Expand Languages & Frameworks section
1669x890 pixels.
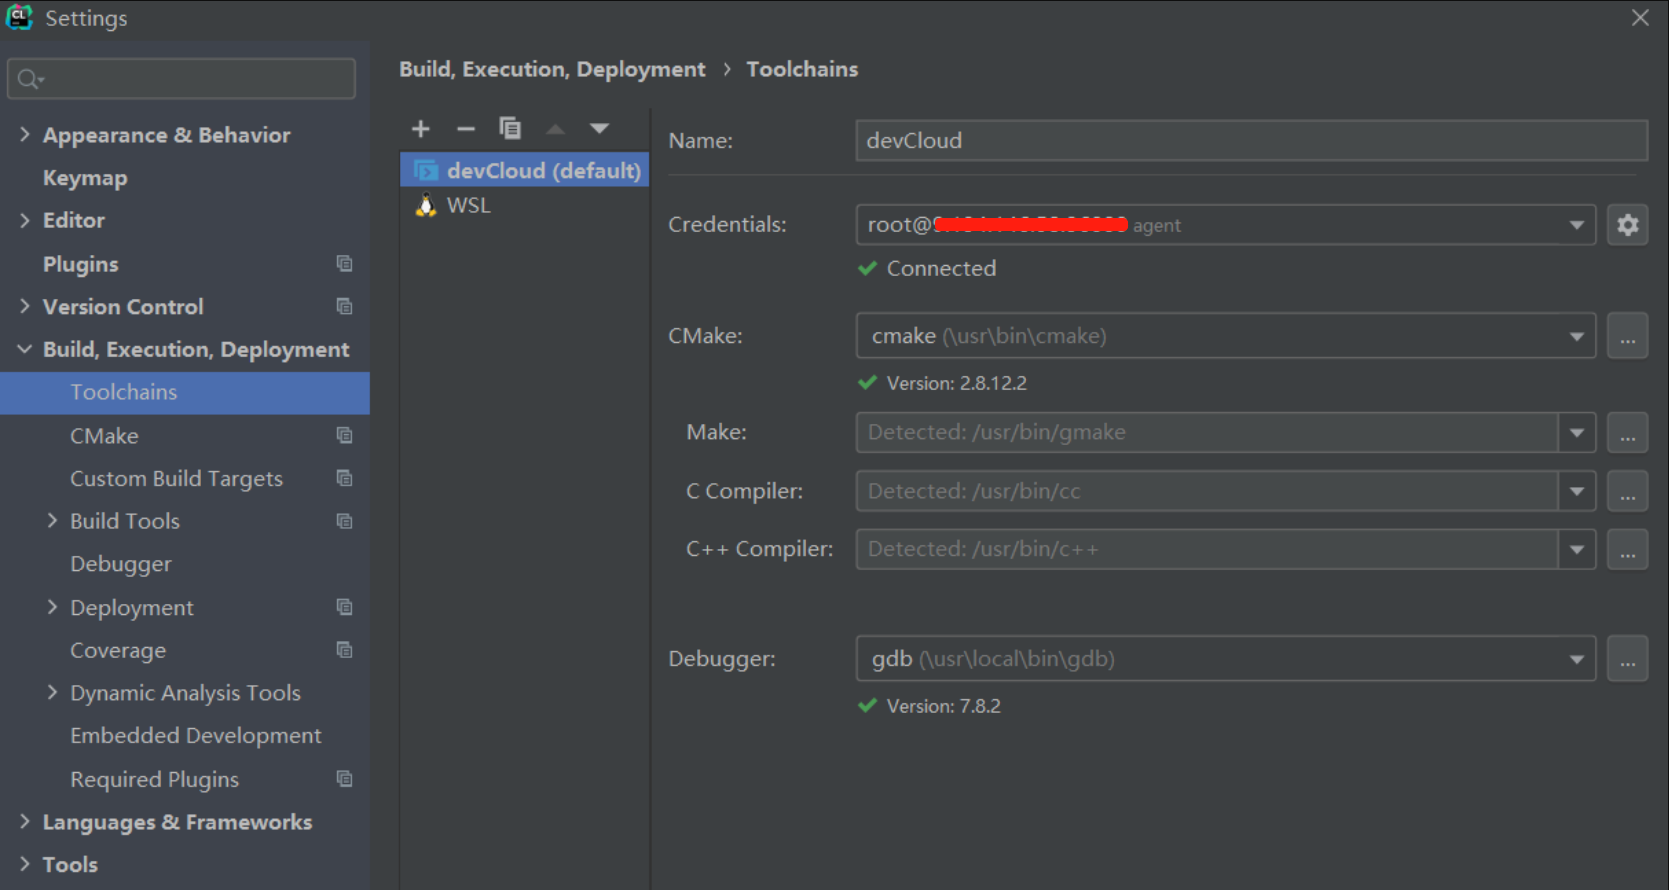coord(25,821)
